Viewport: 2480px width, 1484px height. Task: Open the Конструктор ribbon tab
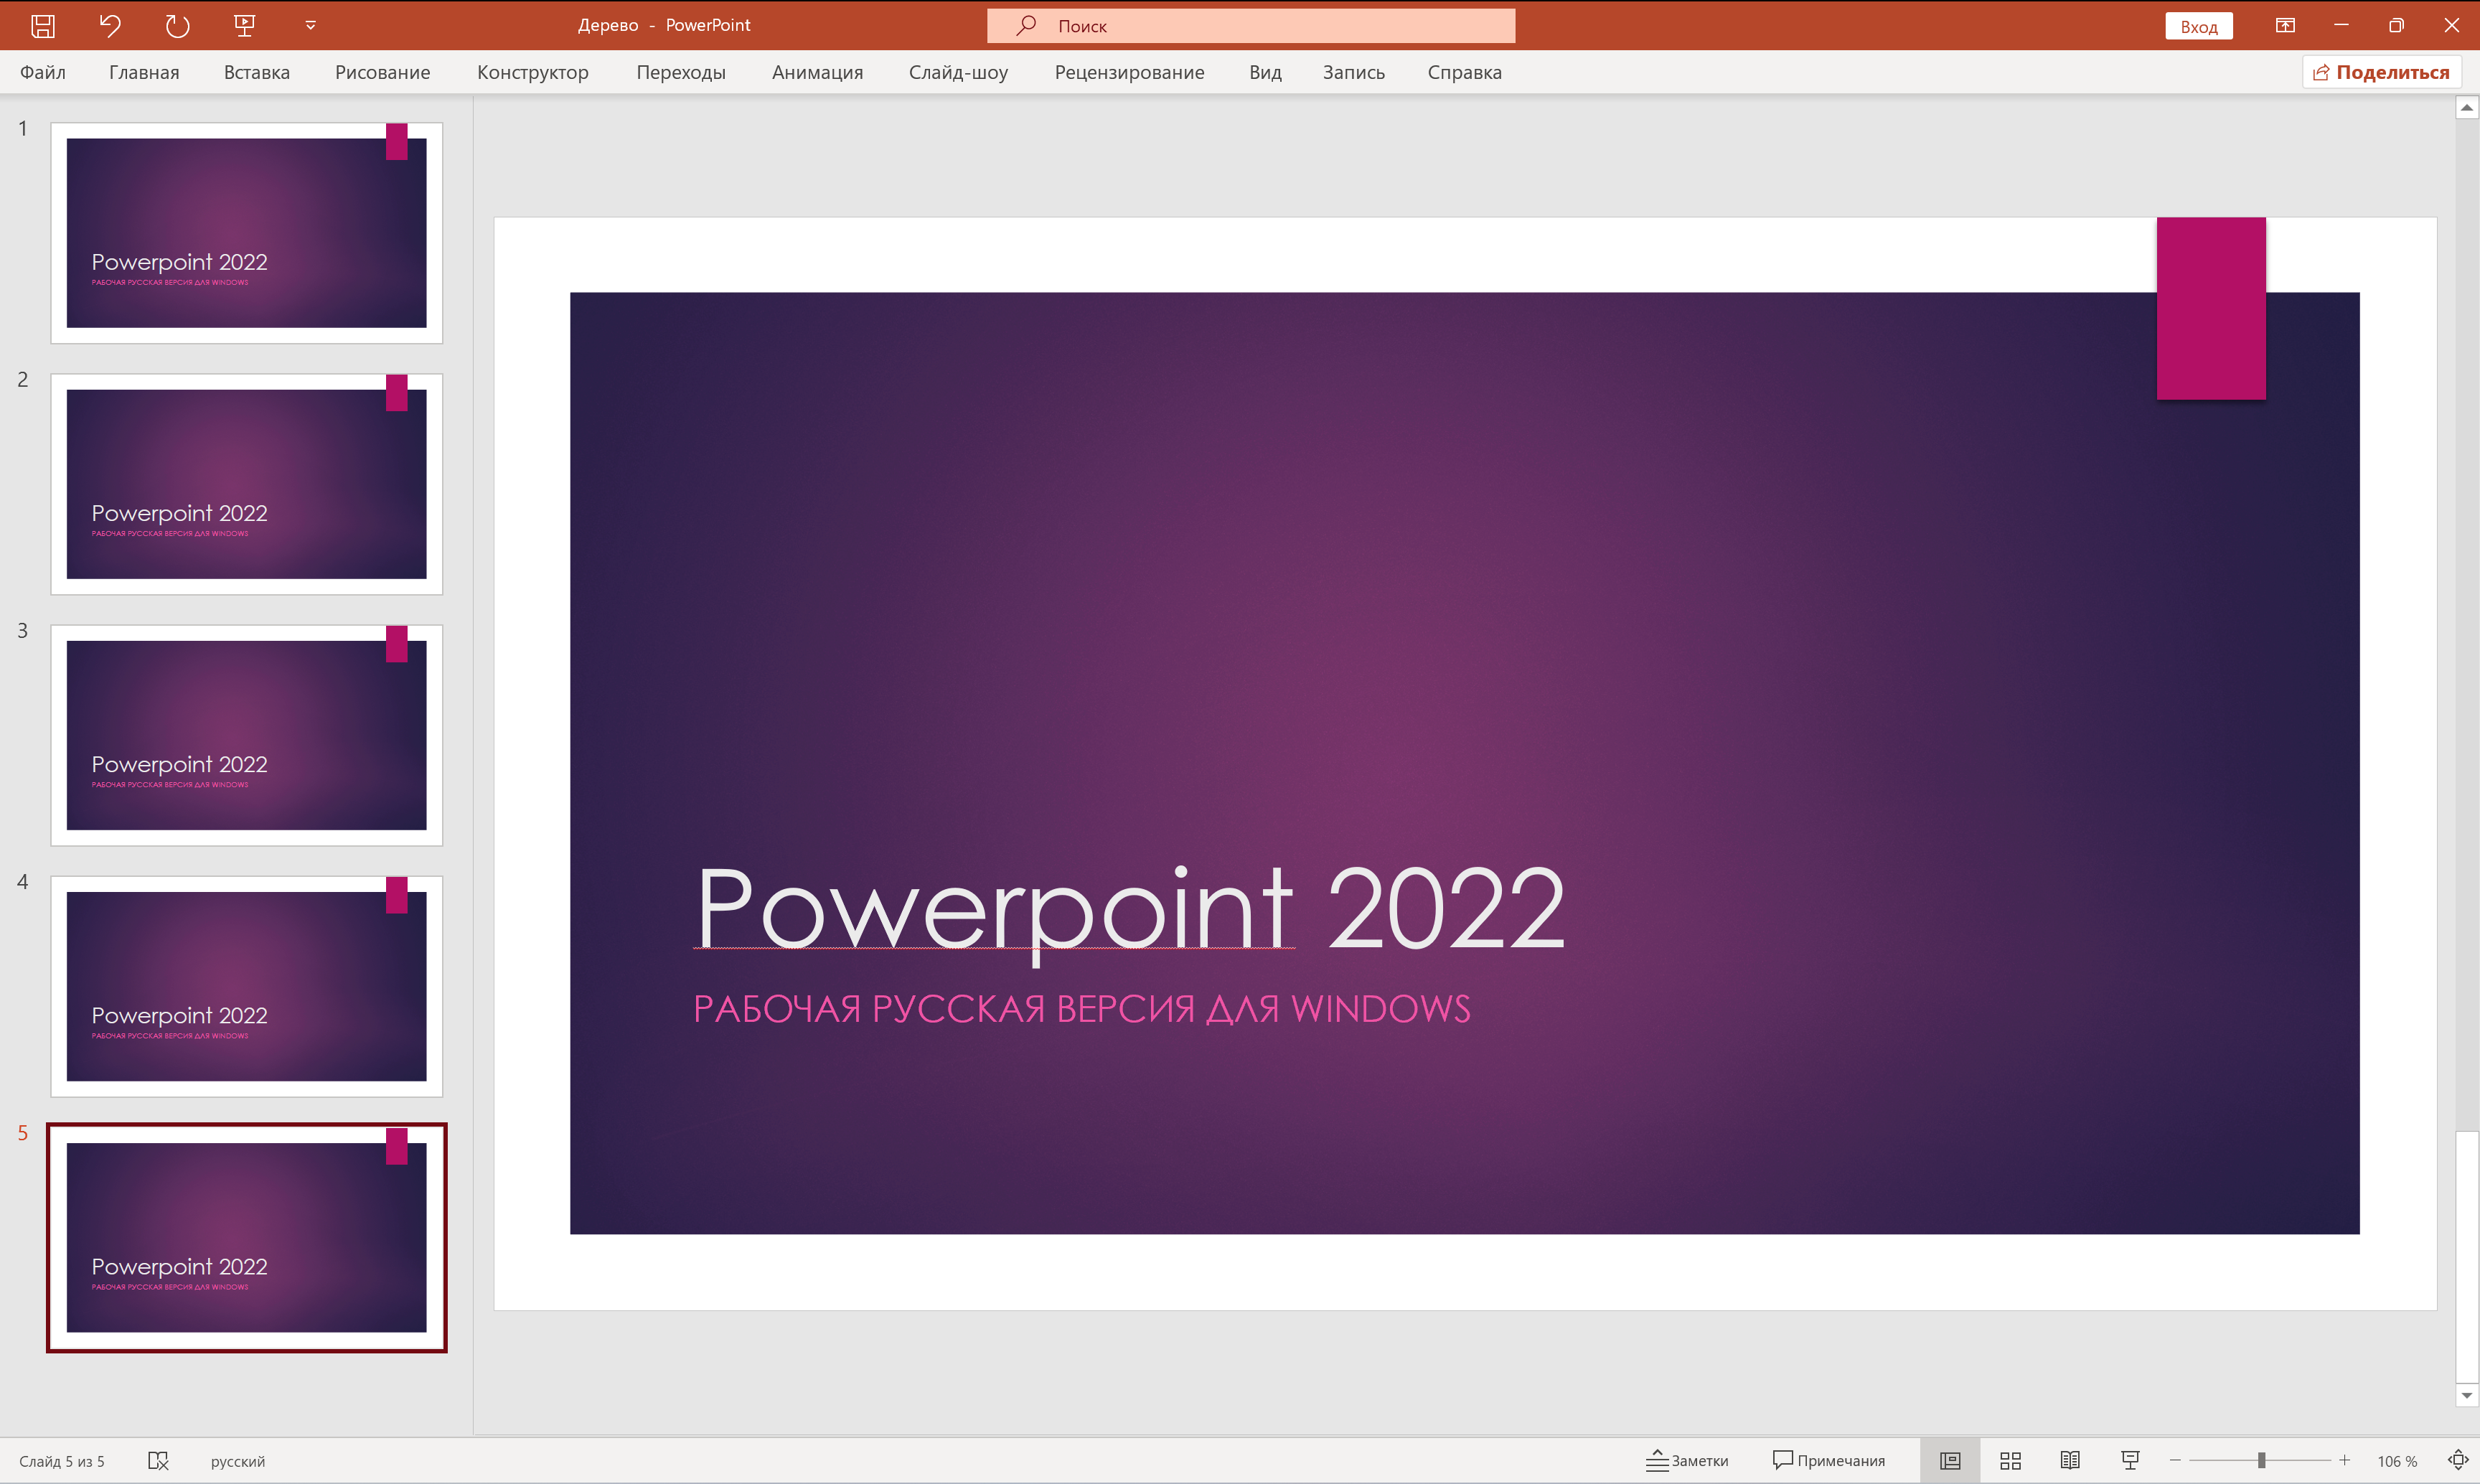pyautogui.click(x=532, y=72)
